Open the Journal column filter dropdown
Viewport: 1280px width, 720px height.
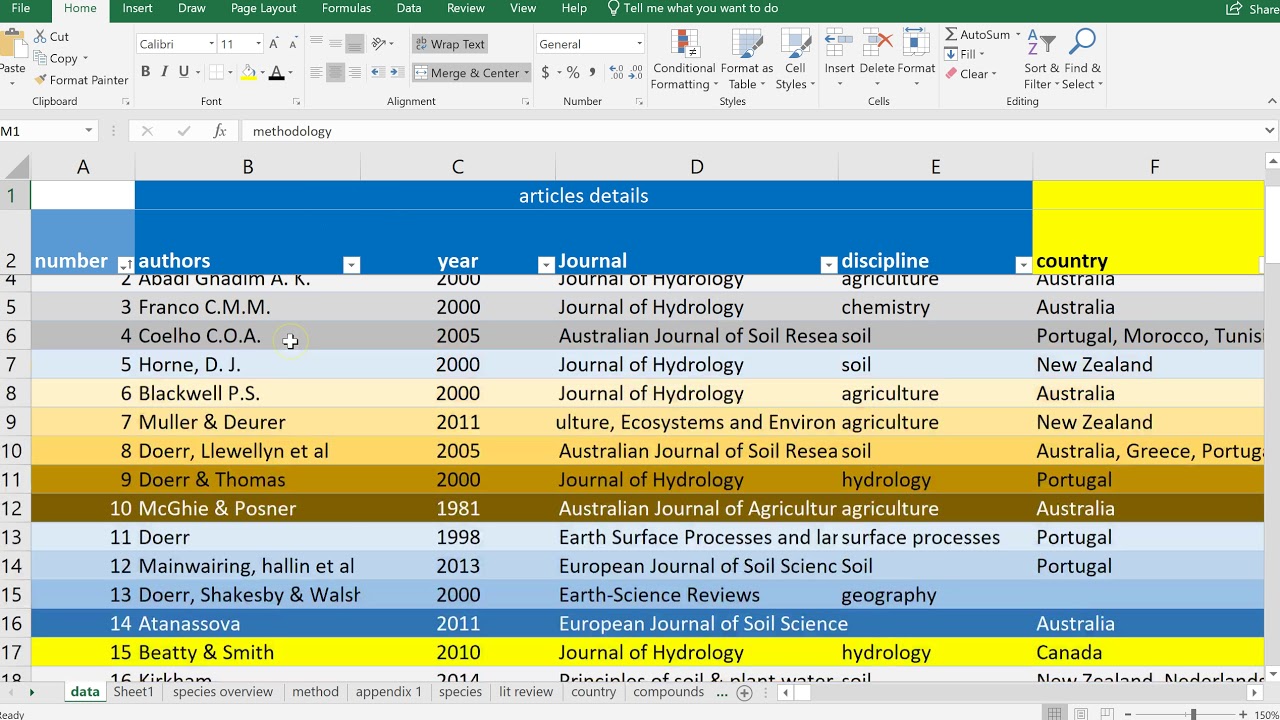point(828,265)
